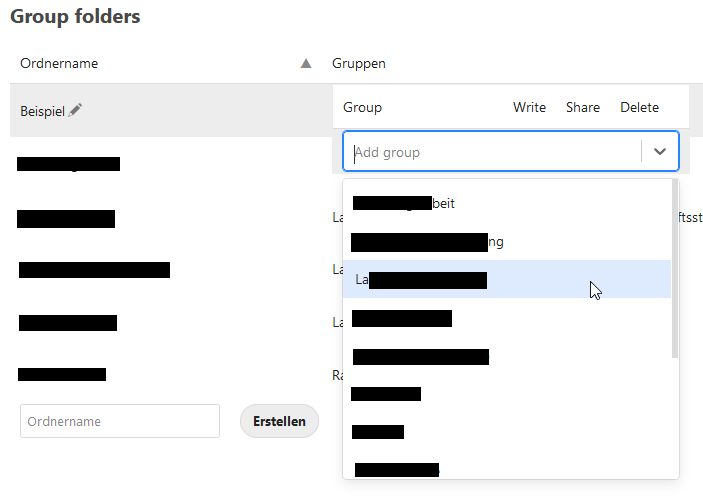
Task: Click the Gruppen column header
Action: pyautogui.click(x=359, y=63)
